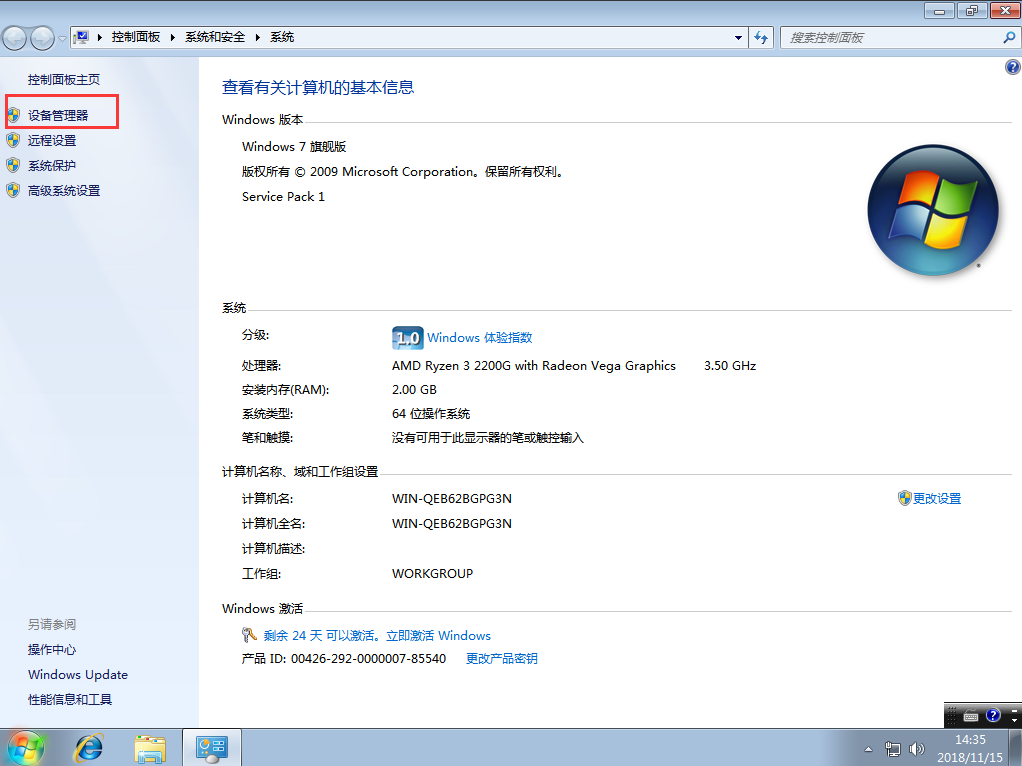The width and height of the screenshot is (1022, 766).
Task: Click the 立即激活 Windows activation link
Action: point(438,636)
